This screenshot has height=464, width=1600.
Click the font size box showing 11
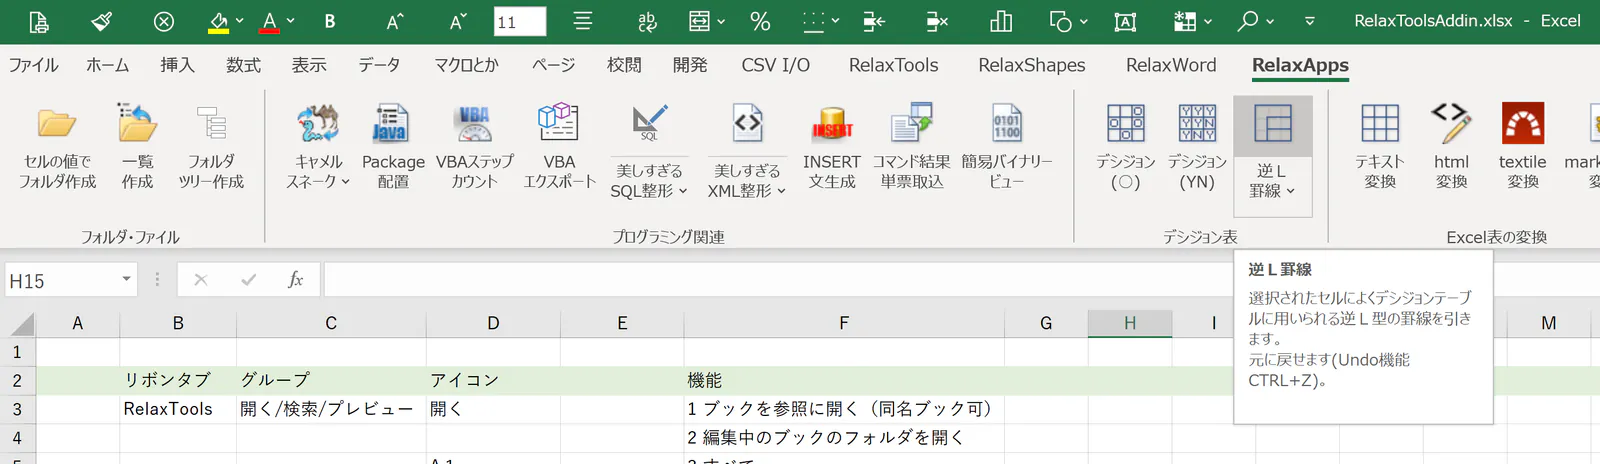[x=520, y=21]
